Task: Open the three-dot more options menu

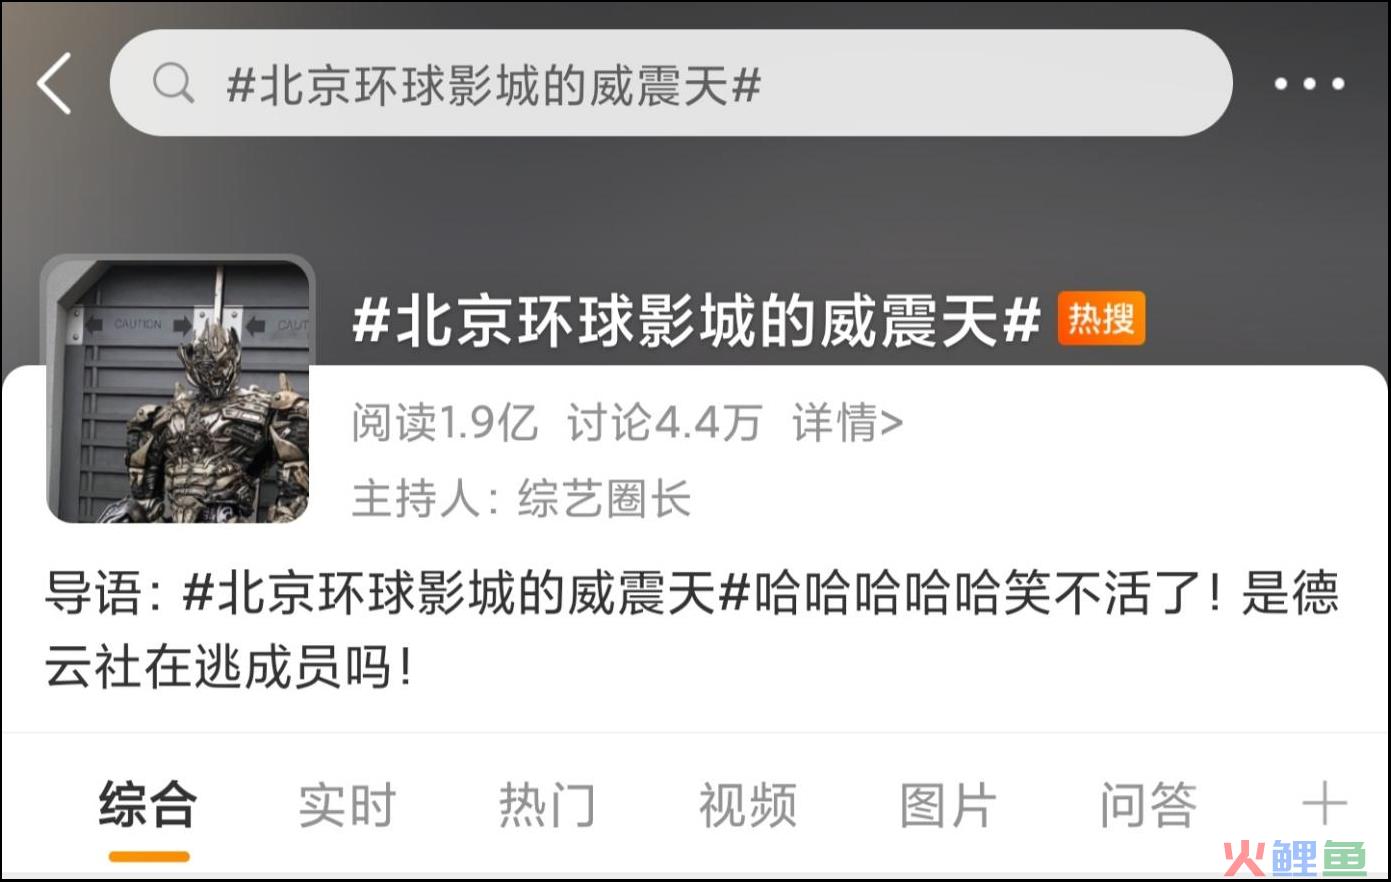Action: click(x=1309, y=84)
